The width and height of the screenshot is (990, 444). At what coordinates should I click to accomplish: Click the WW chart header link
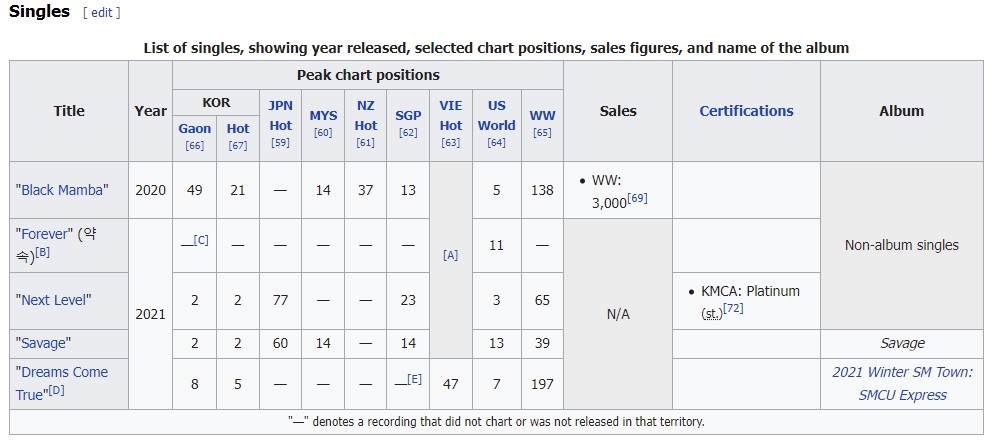542,116
